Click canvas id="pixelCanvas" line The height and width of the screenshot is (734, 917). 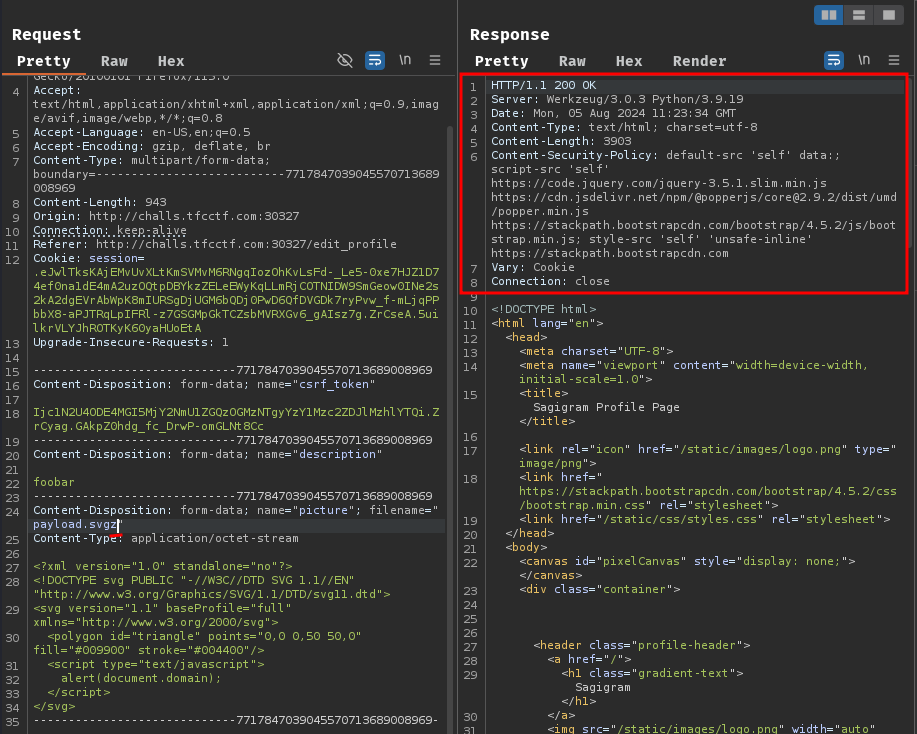click(687, 561)
